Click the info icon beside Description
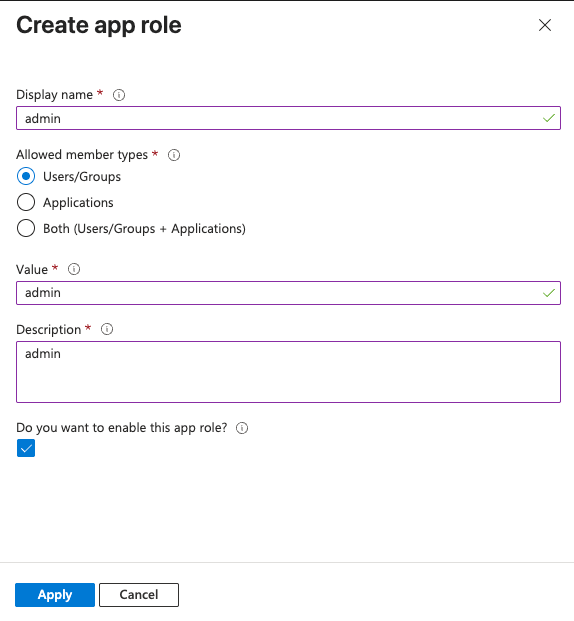Image resolution: width=574 pixels, height=621 pixels. click(107, 329)
